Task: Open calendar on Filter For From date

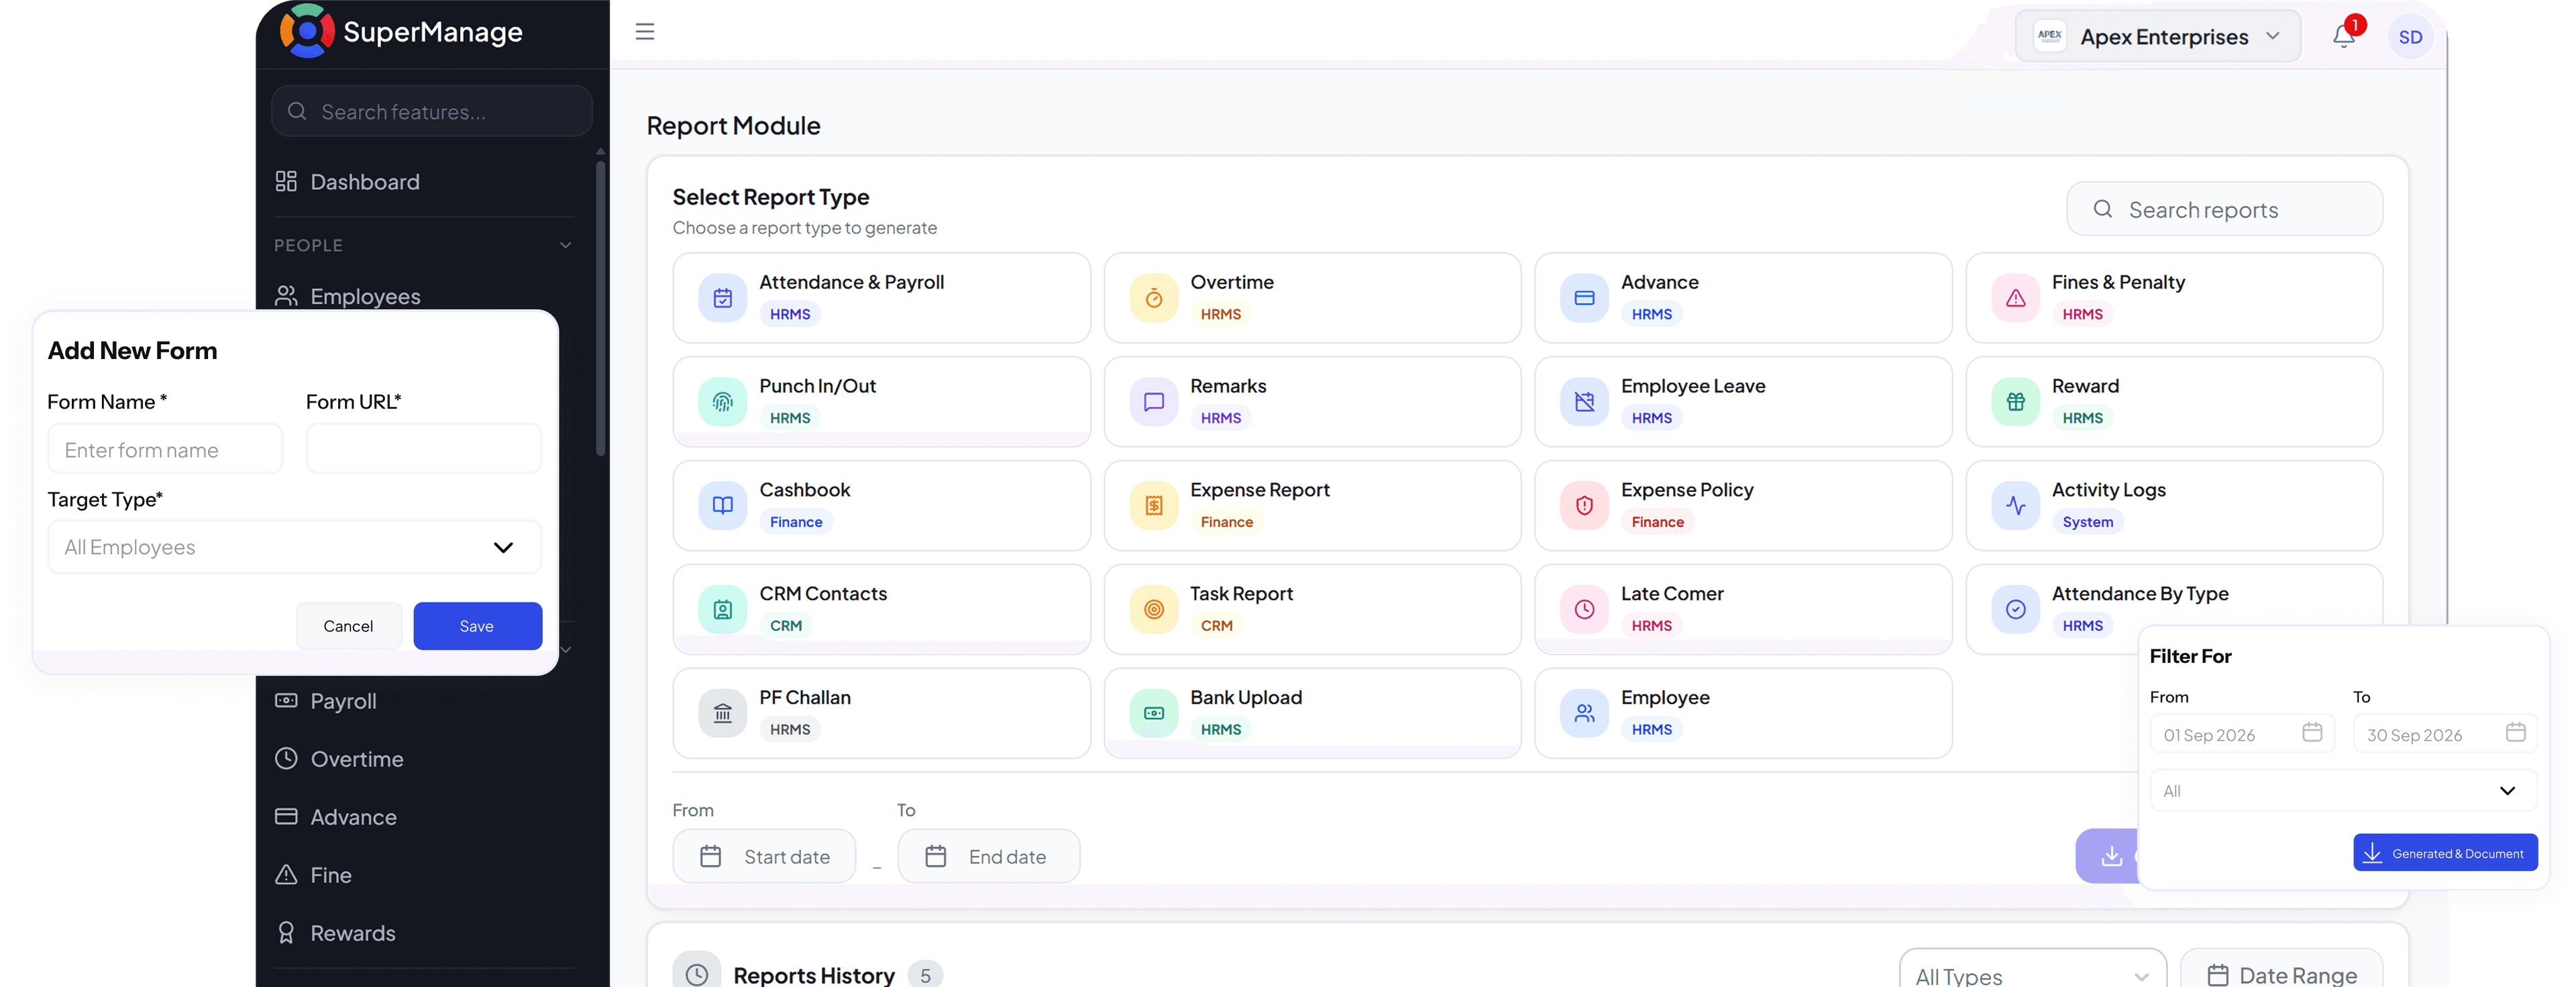Action: (x=2311, y=733)
